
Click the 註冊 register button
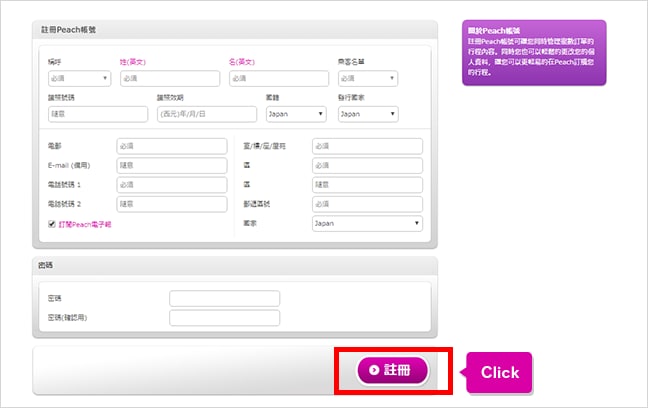tap(392, 370)
